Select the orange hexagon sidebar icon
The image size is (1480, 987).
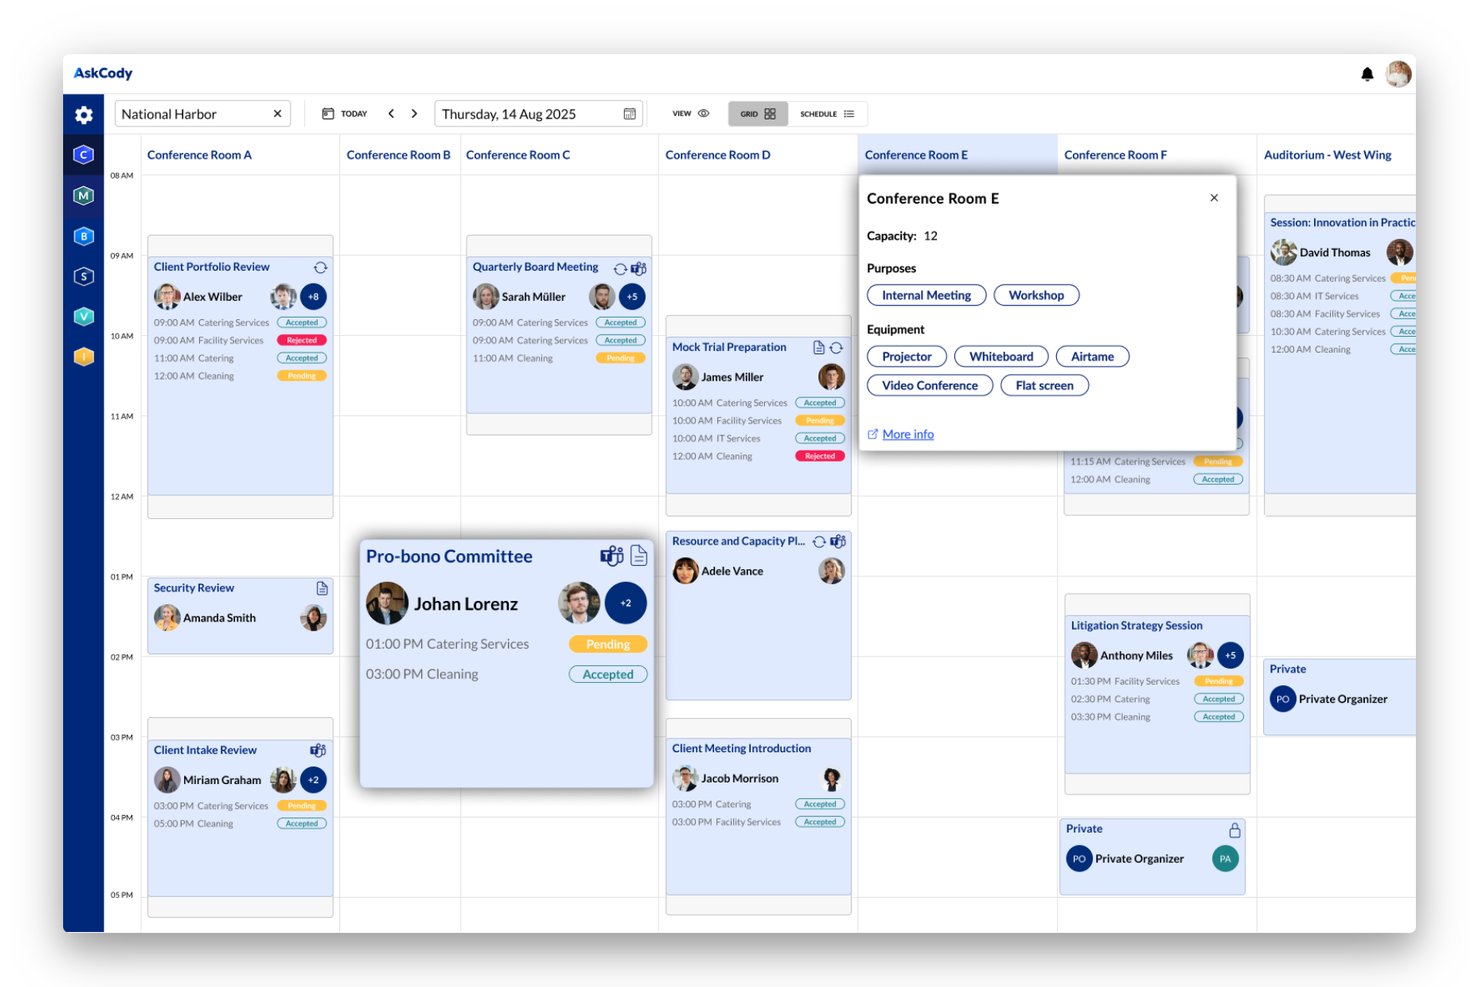[84, 356]
